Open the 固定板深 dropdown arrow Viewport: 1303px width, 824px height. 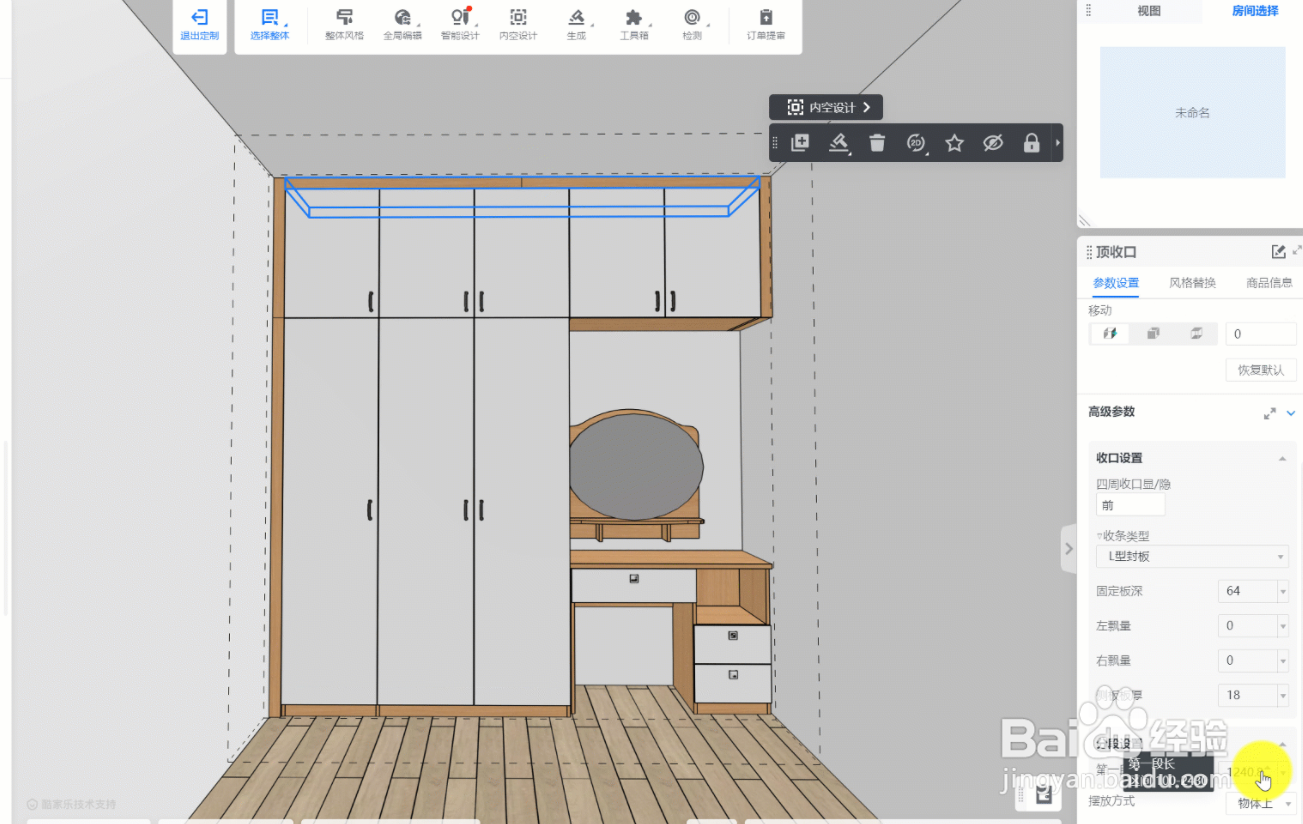click(1283, 592)
